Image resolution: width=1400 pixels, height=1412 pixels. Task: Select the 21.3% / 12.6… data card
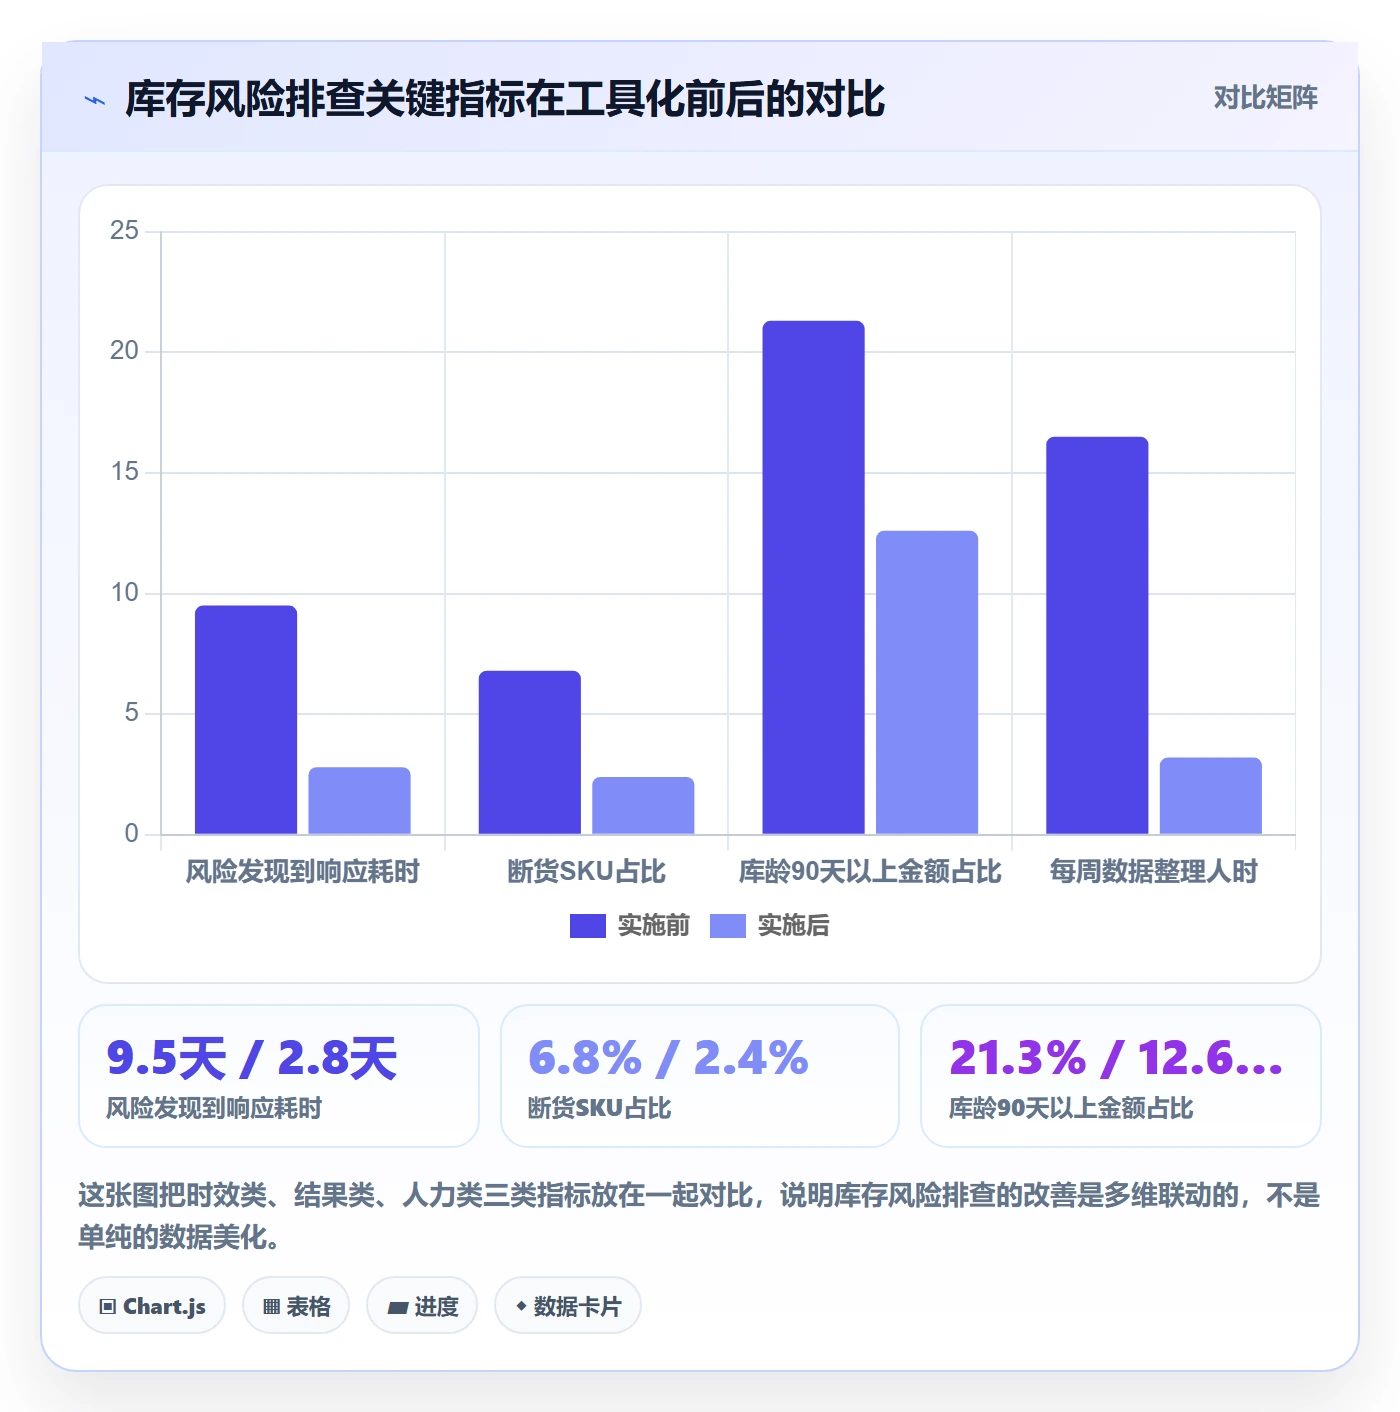pyautogui.click(x=1121, y=1076)
